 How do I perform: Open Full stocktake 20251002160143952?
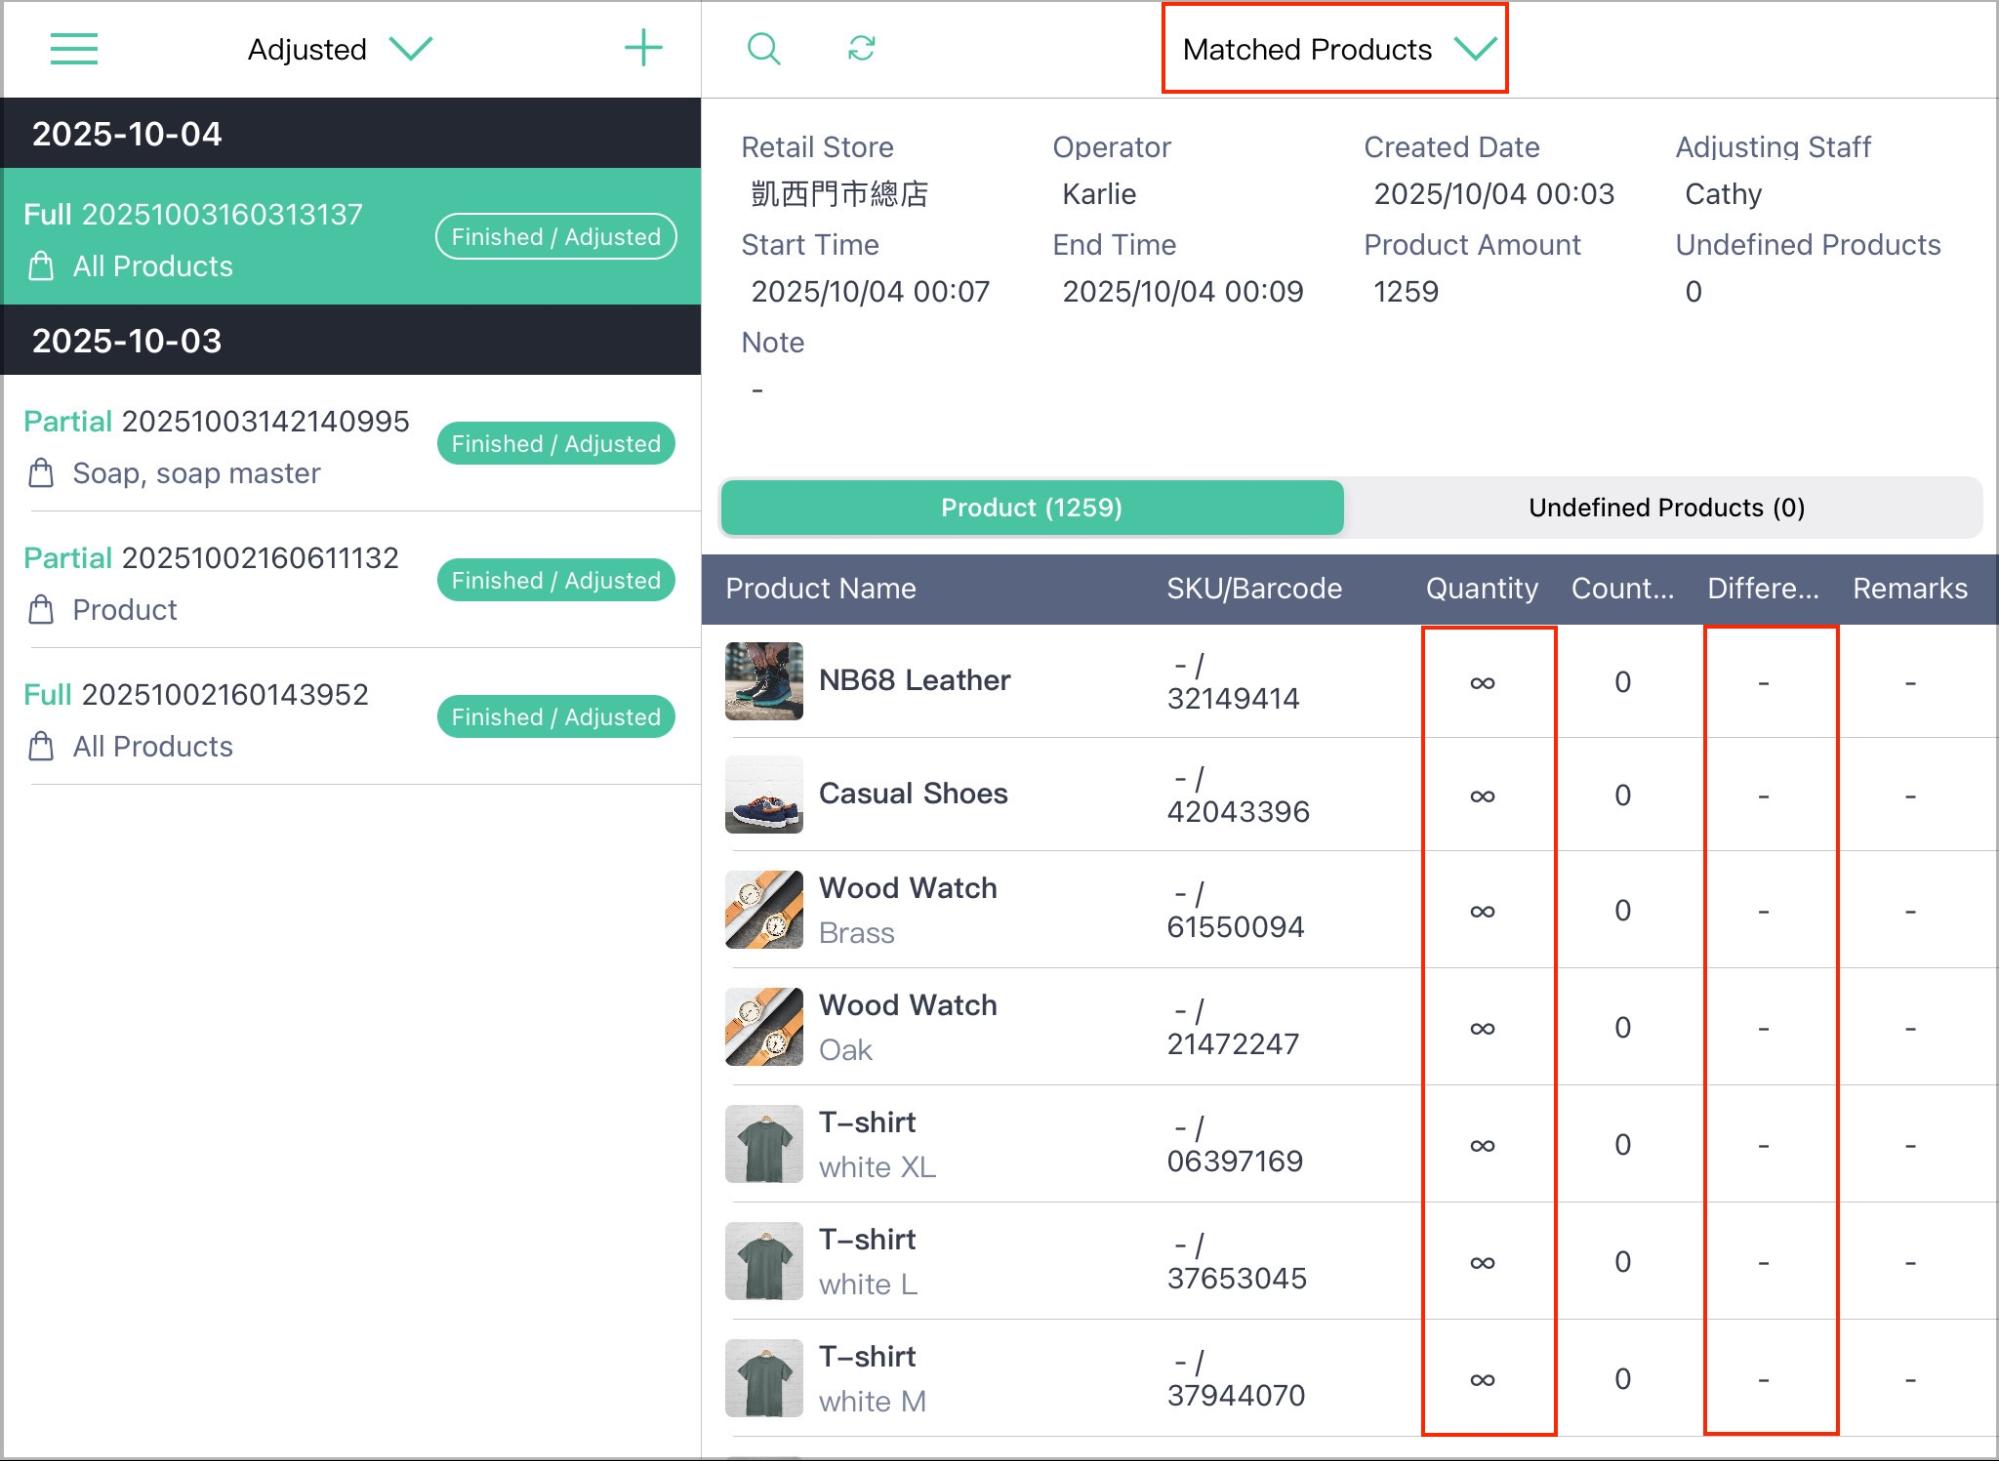351,718
